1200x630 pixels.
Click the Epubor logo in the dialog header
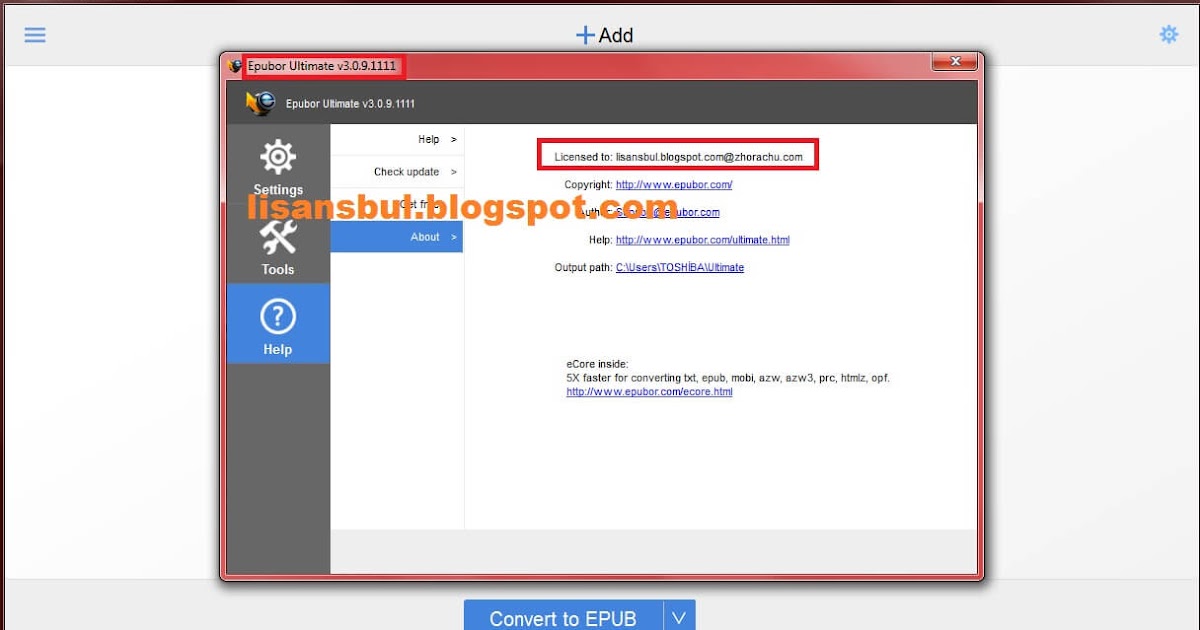coord(261,102)
